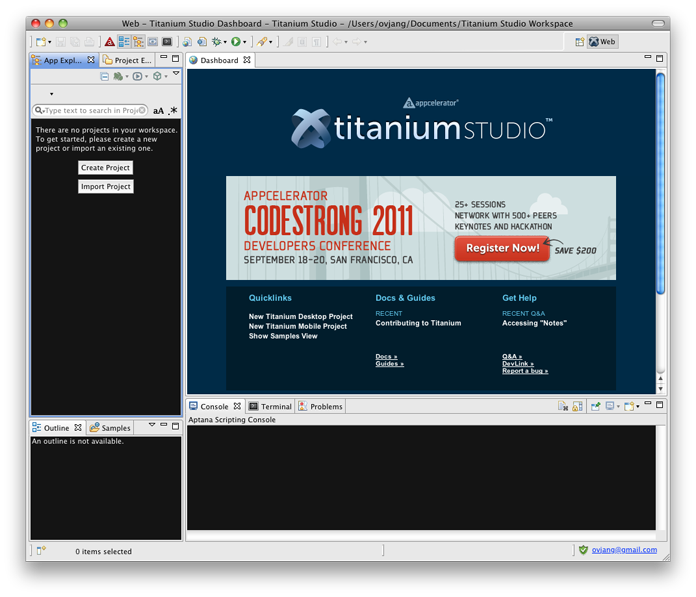This screenshot has height=597, width=696.
Task: Click the Dashboard scrollbar down arrow
Action: pyautogui.click(x=660, y=389)
